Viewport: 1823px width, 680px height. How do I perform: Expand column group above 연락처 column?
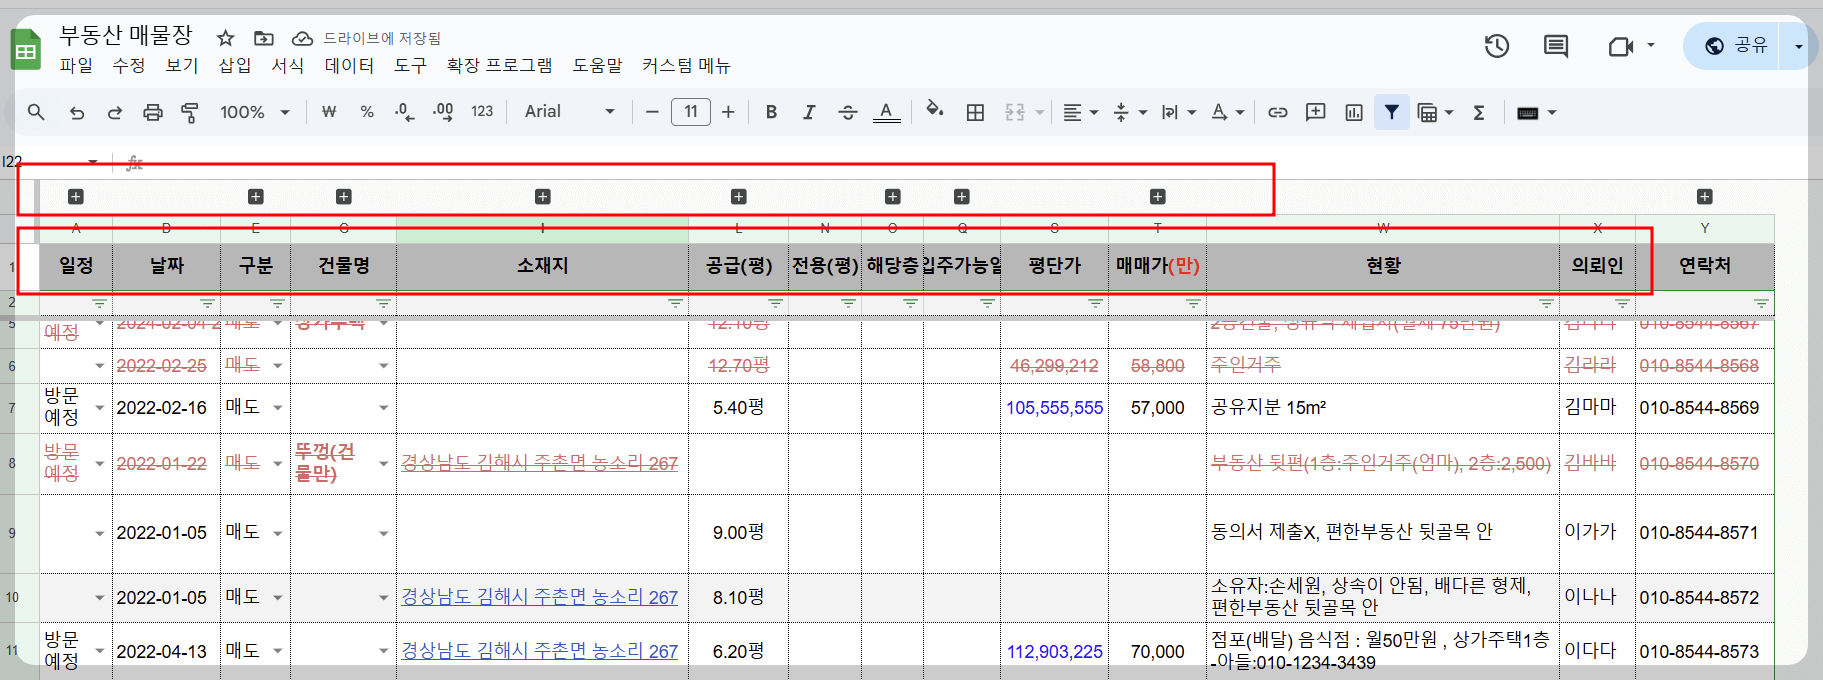1705,197
